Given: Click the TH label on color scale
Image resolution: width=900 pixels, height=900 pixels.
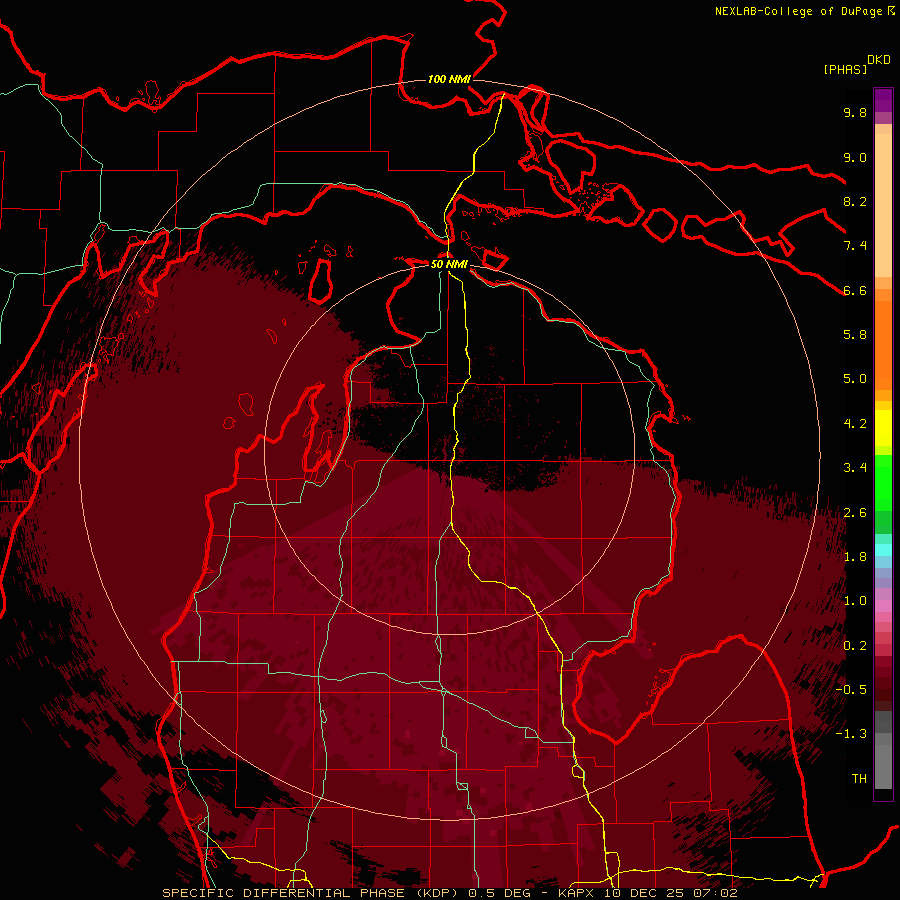Looking at the screenshot, I should (x=859, y=779).
